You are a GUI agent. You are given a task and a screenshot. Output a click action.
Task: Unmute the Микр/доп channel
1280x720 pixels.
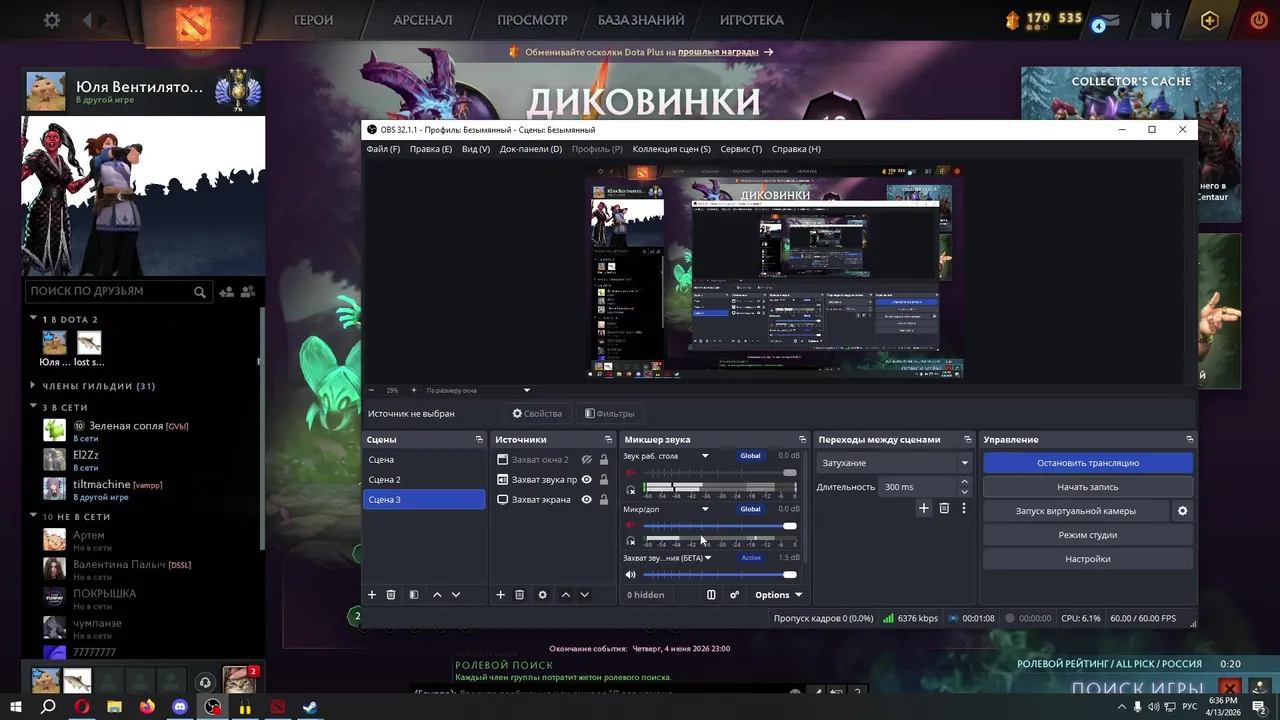click(630, 525)
